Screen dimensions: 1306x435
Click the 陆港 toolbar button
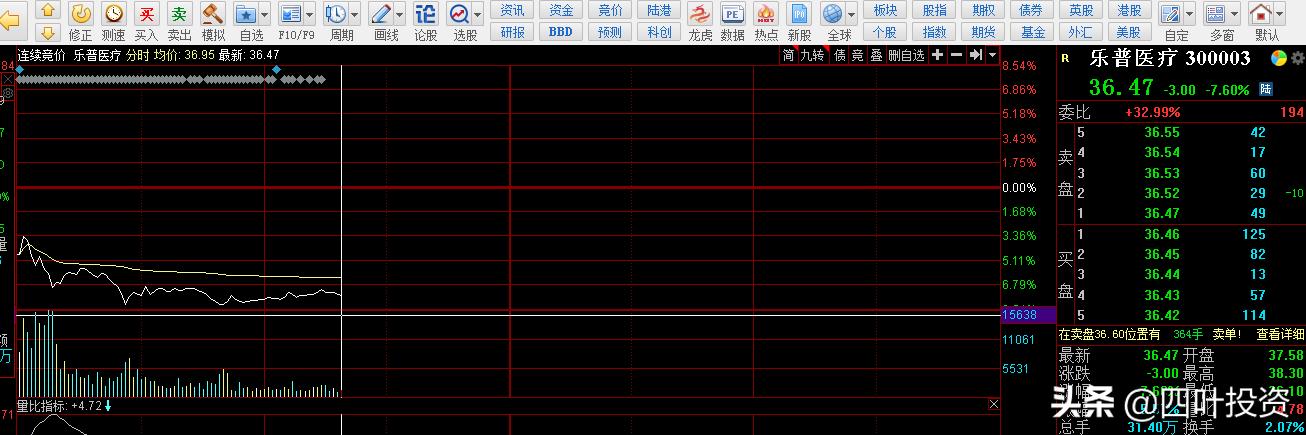(659, 10)
